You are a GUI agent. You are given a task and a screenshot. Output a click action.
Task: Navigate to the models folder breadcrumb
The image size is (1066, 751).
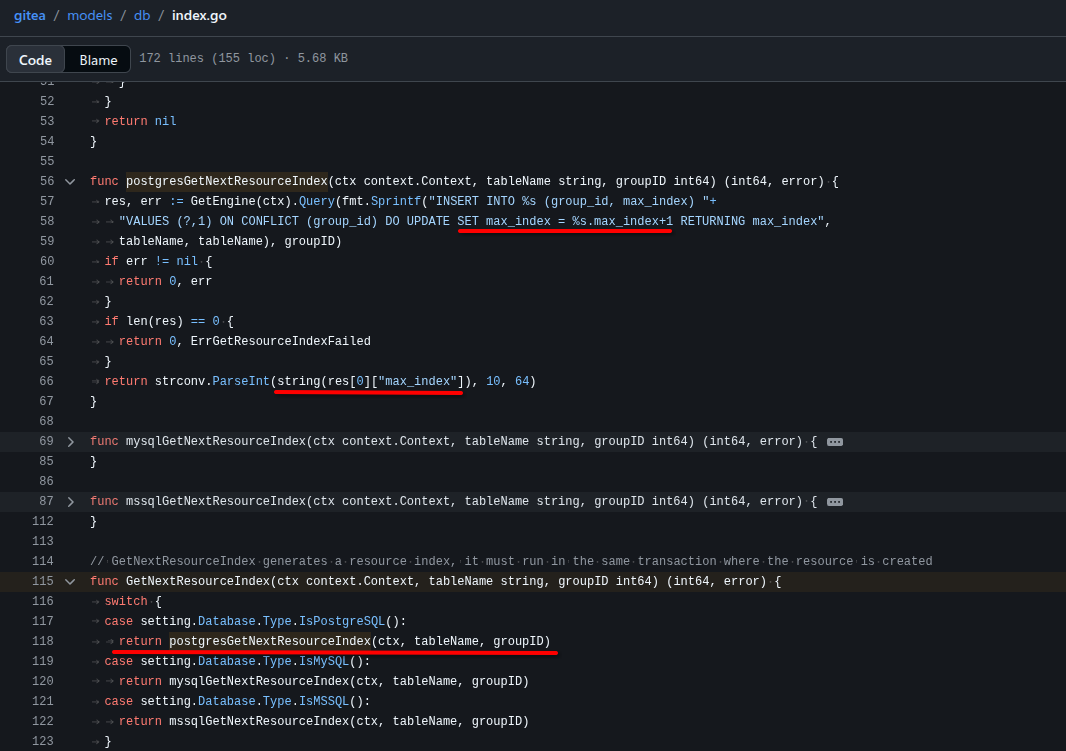[x=90, y=16]
